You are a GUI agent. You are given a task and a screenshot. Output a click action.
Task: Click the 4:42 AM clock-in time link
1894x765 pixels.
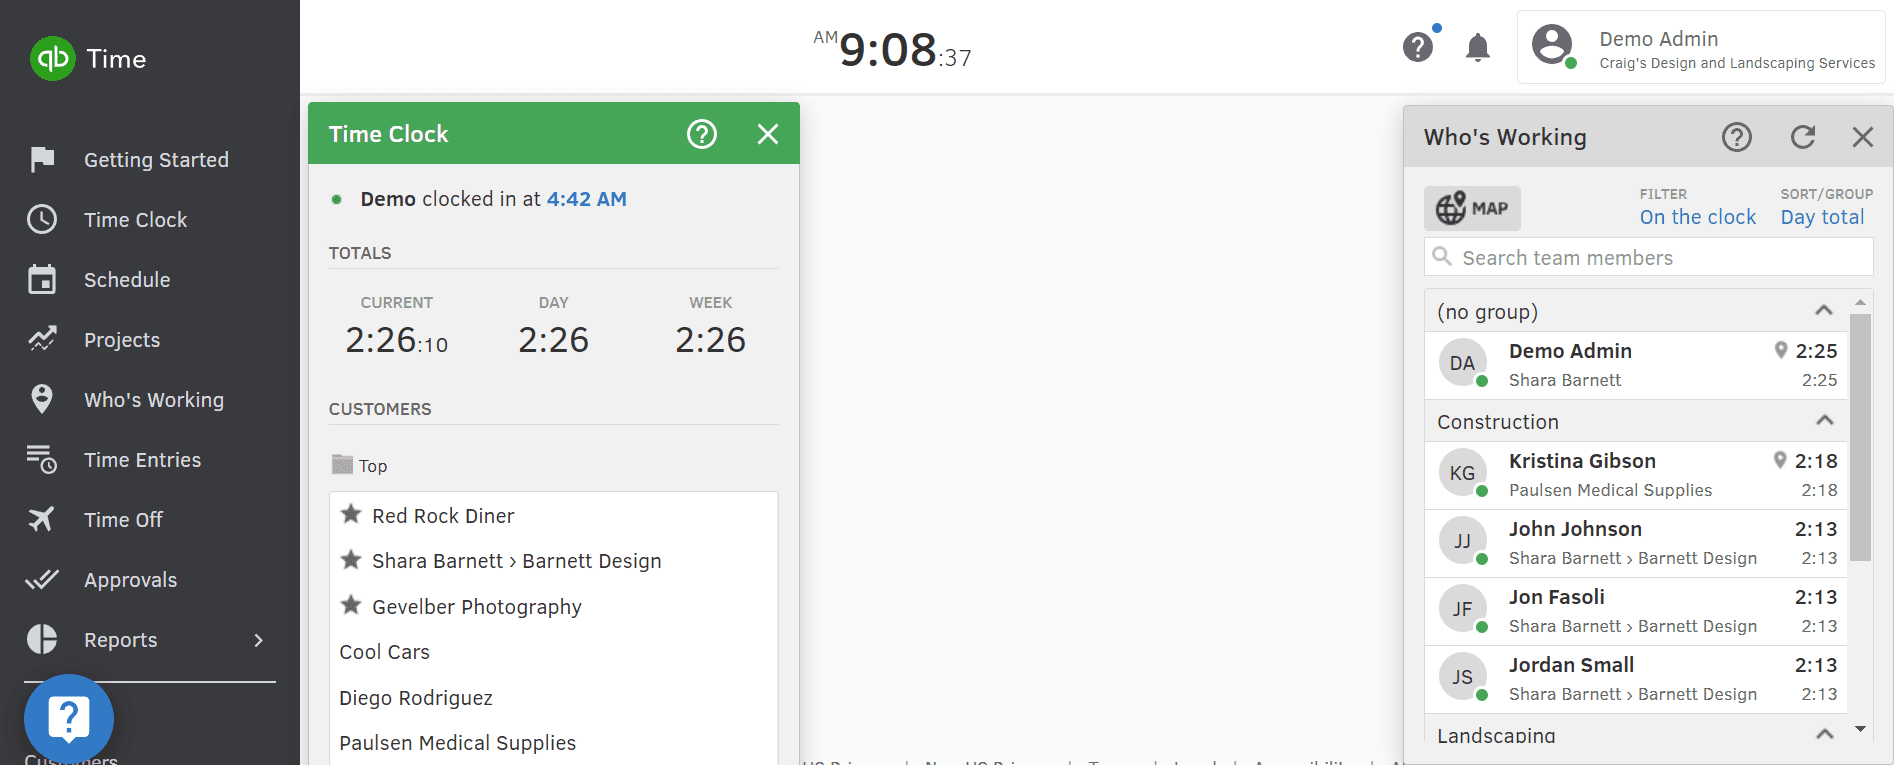tap(586, 199)
